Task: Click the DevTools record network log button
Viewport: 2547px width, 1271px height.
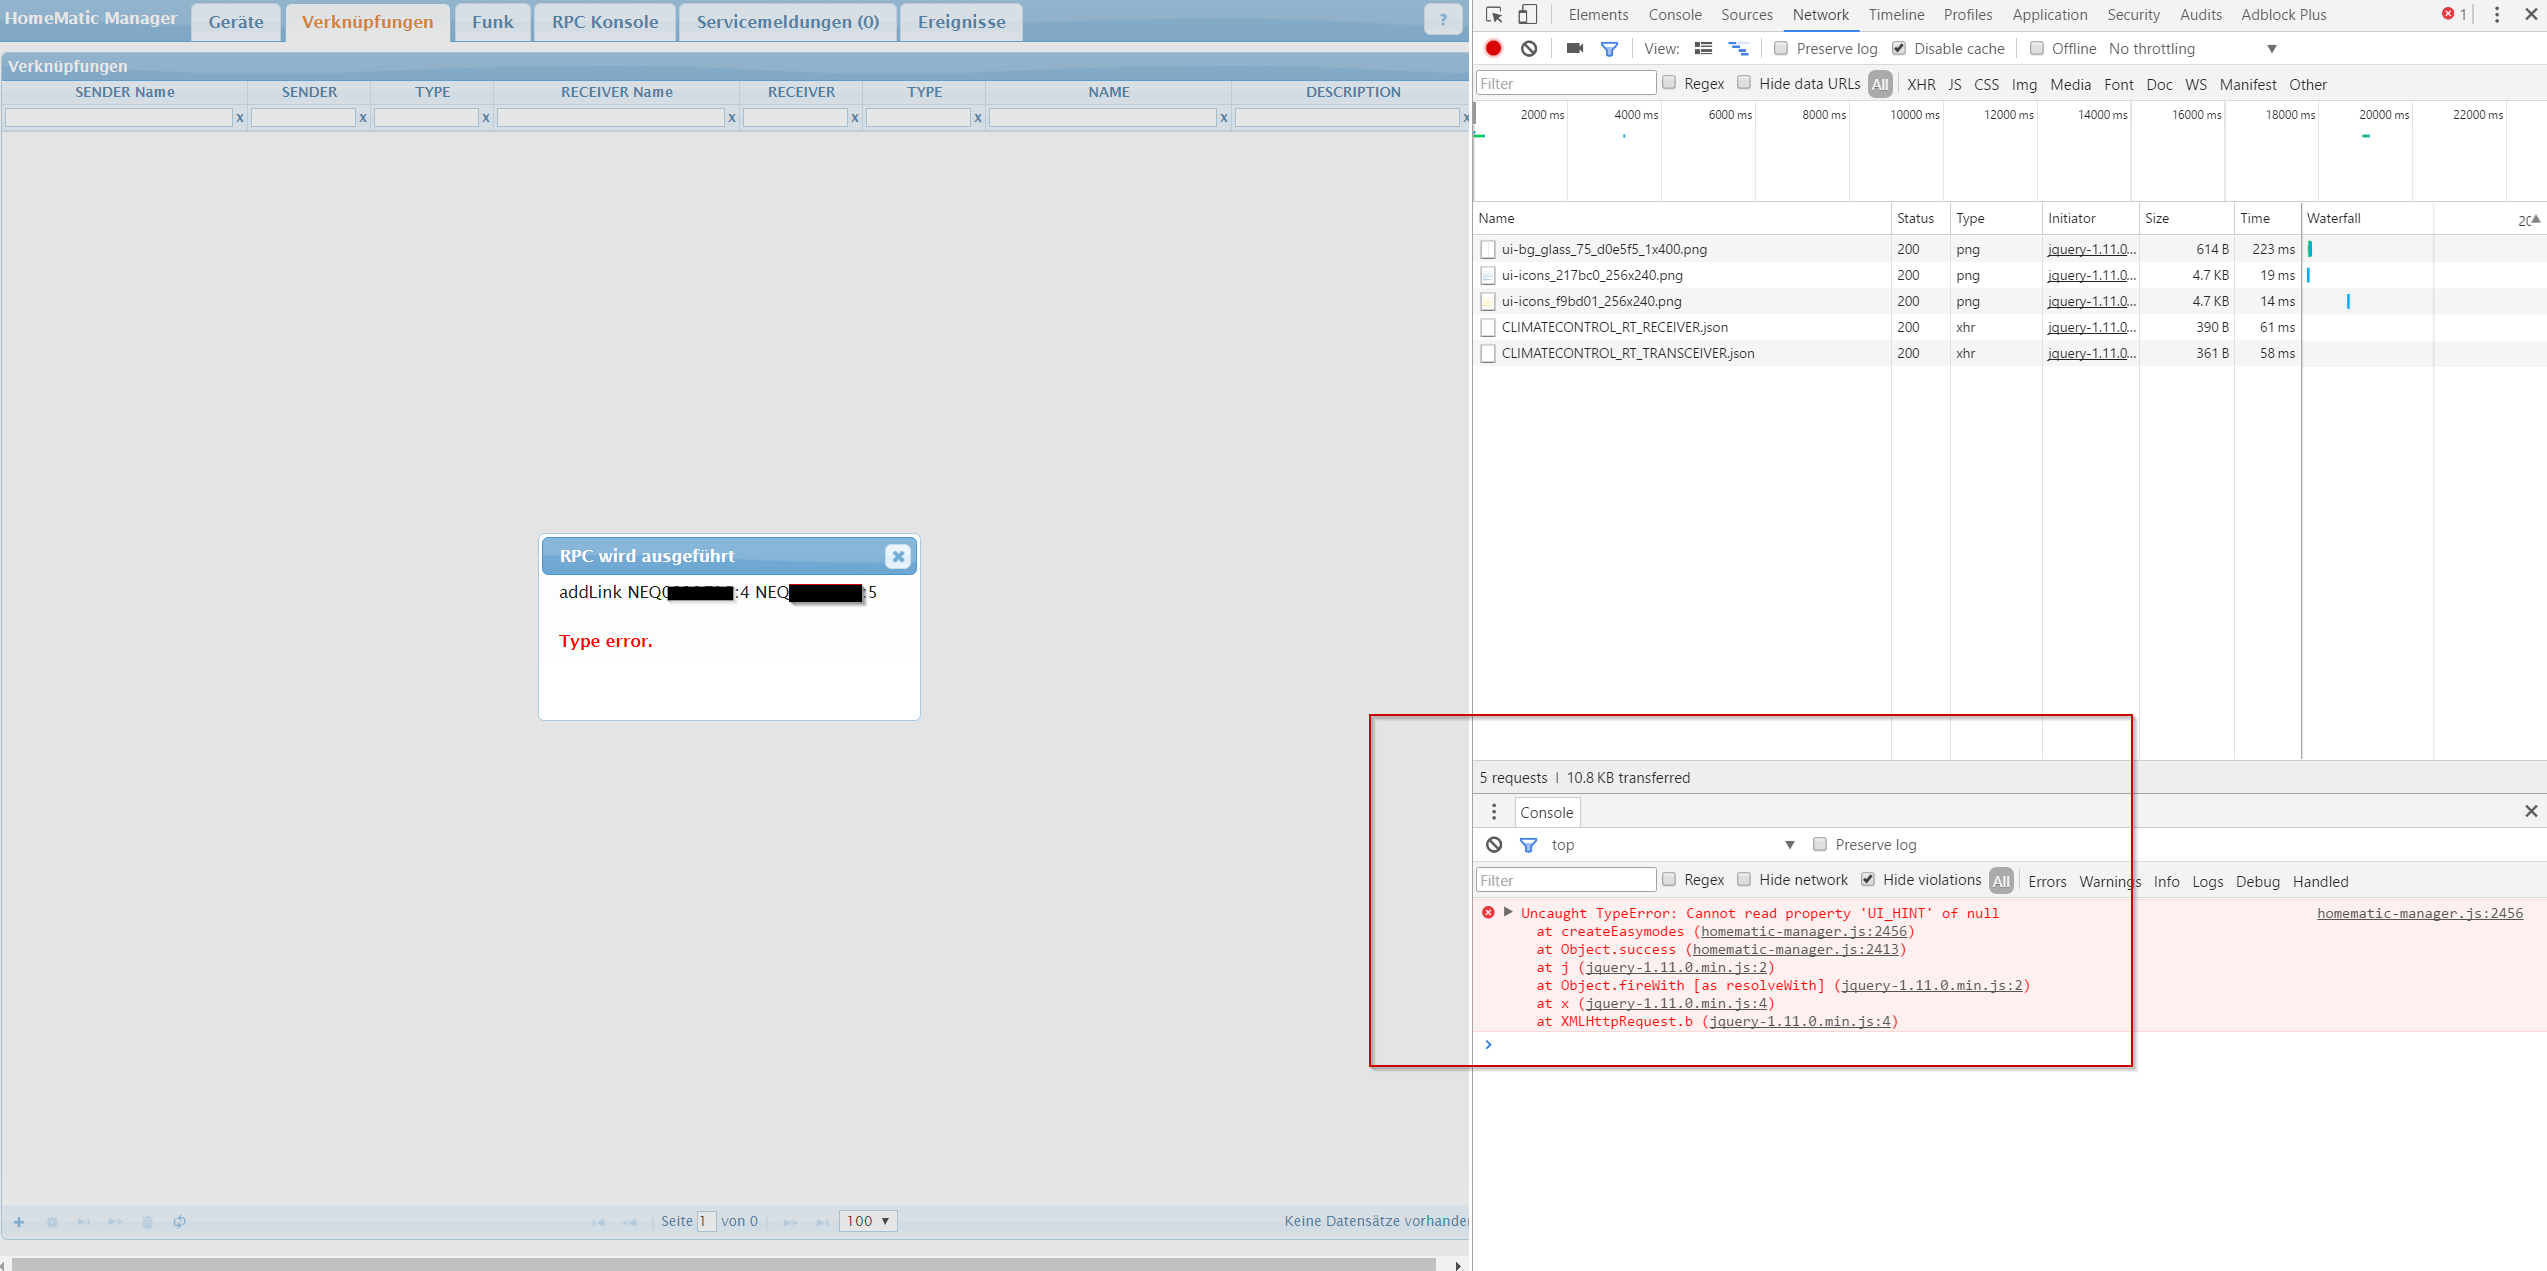Action: 1493,48
